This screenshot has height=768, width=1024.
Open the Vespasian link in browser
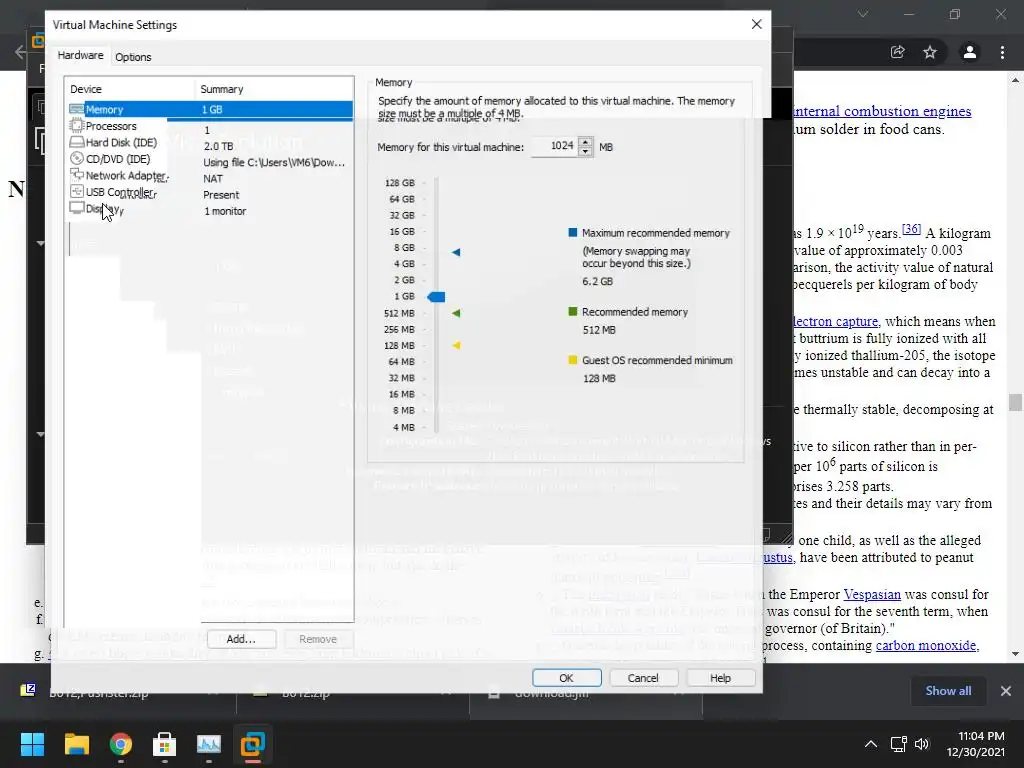[872, 595]
